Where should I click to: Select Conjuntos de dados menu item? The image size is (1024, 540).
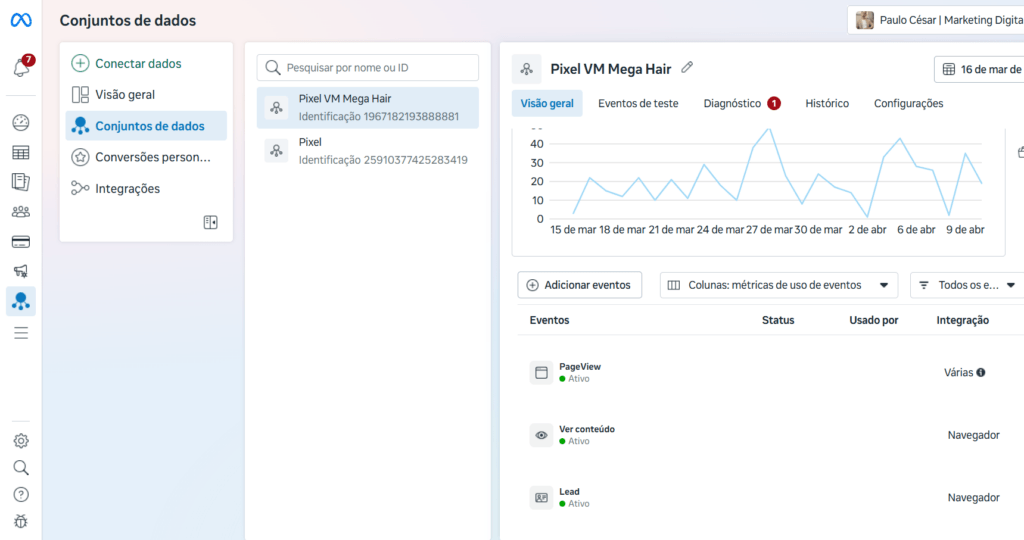pyautogui.click(x=146, y=126)
